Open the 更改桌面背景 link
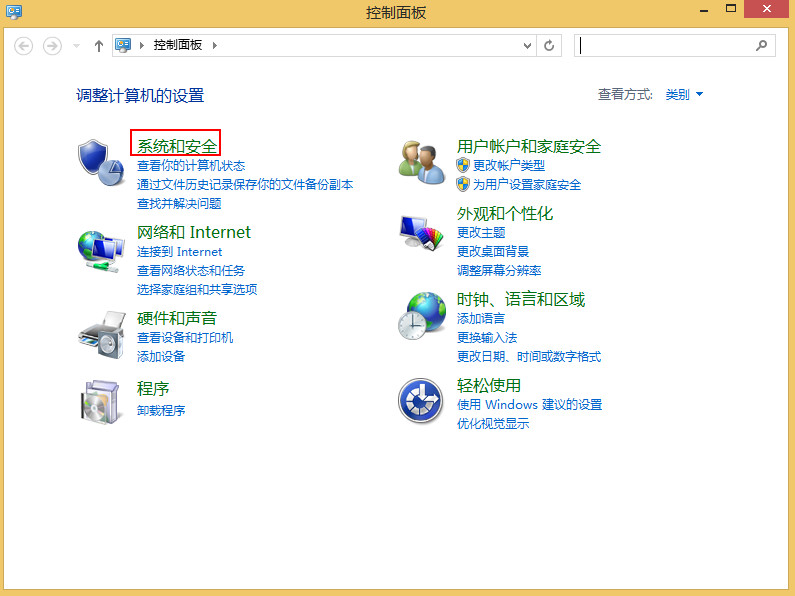 pyautogui.click(x=493, y=251)
